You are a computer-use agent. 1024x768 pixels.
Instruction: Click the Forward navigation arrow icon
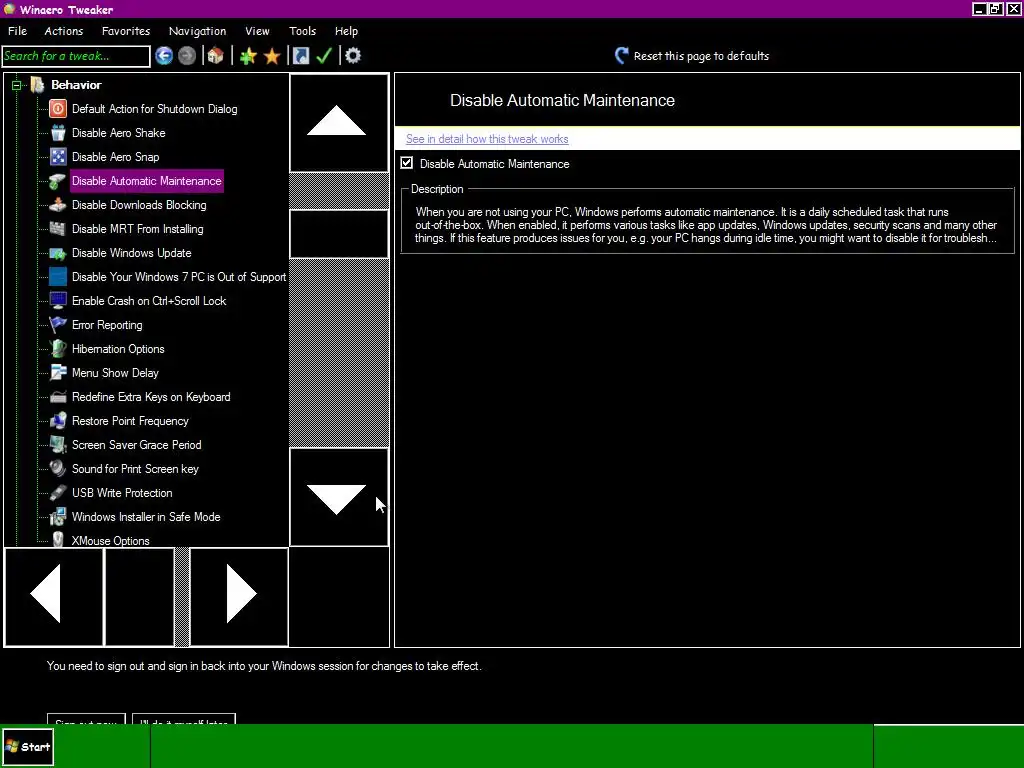[x=187, y=56]
